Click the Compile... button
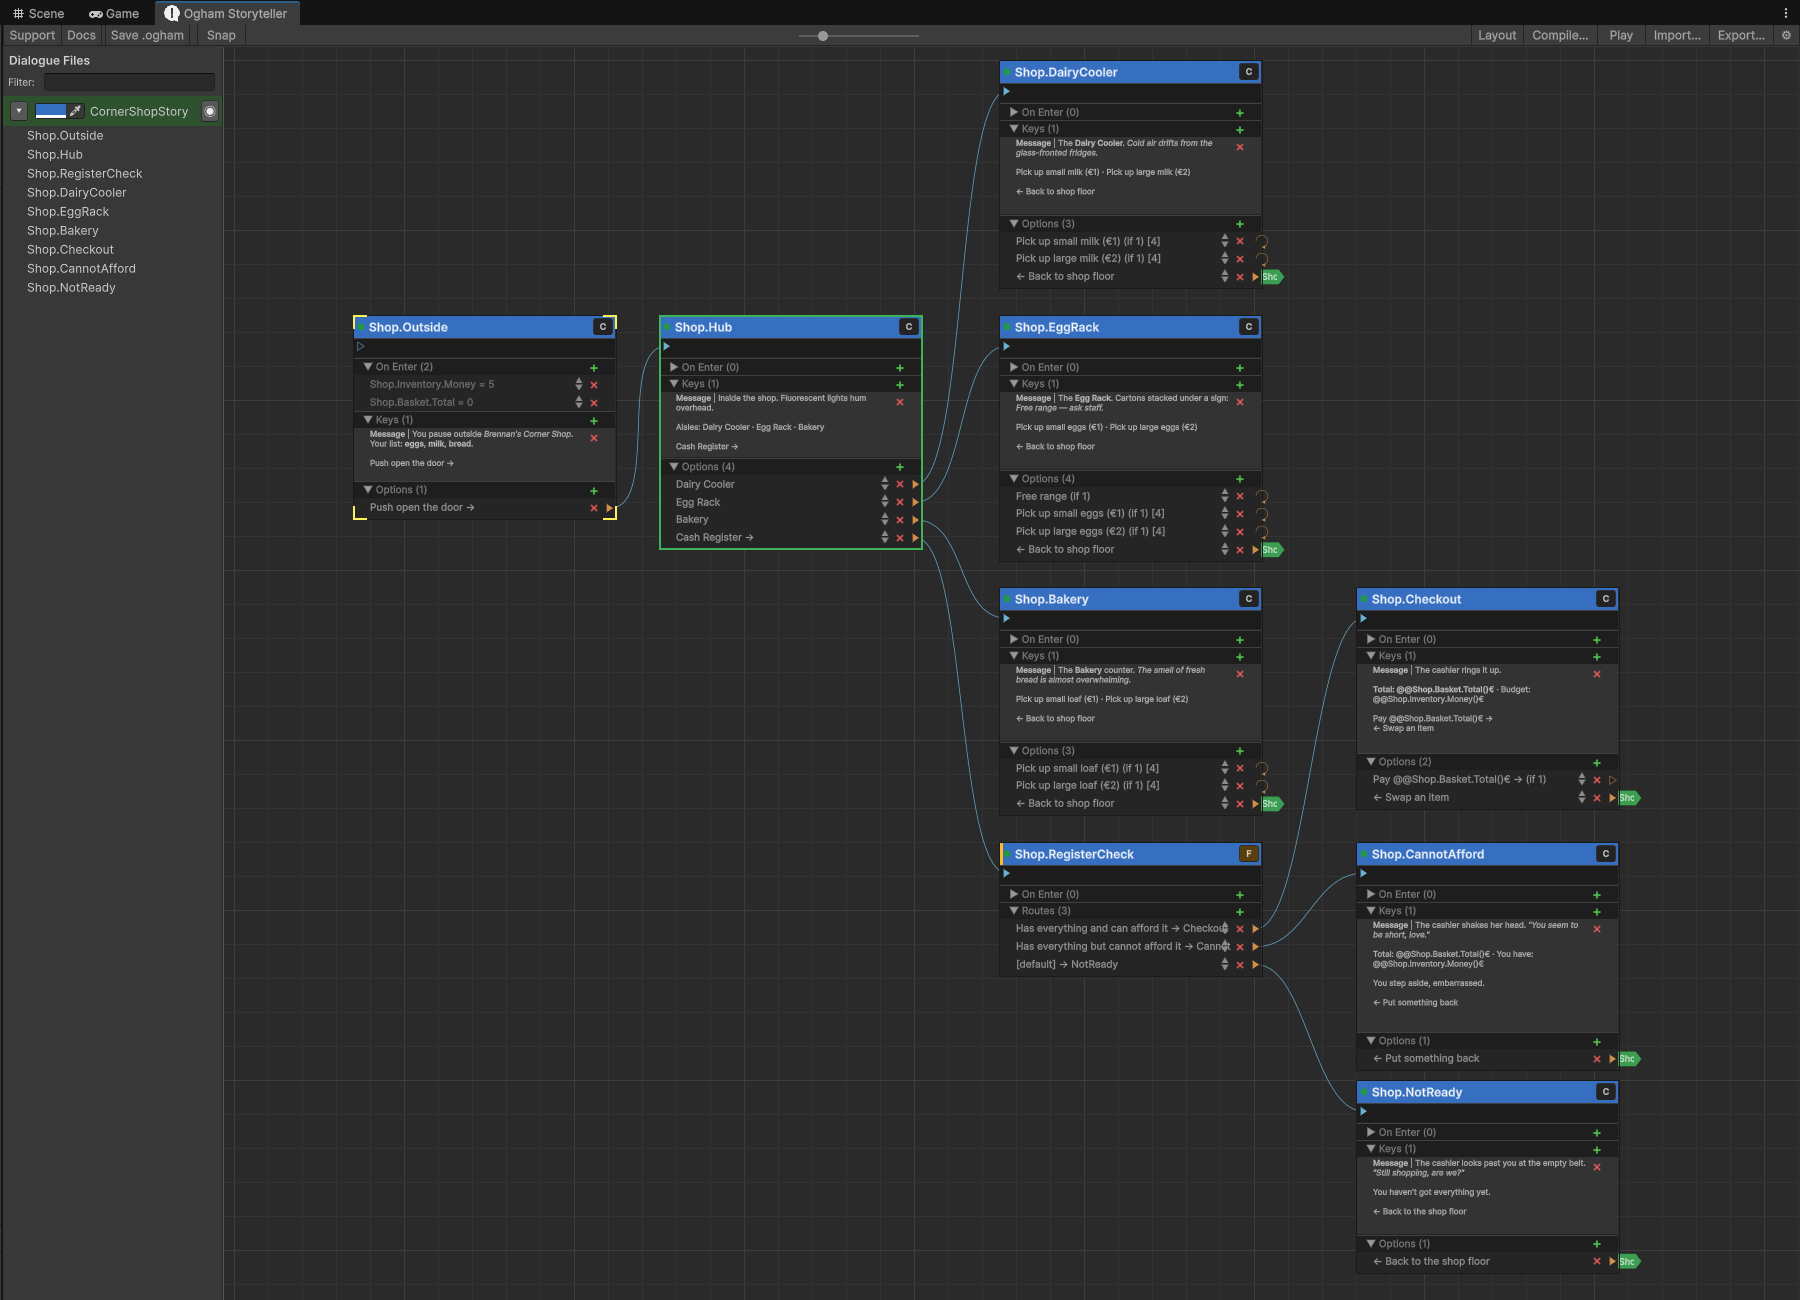This screenshot has height=1300, width=1800. pos(1560,35)
